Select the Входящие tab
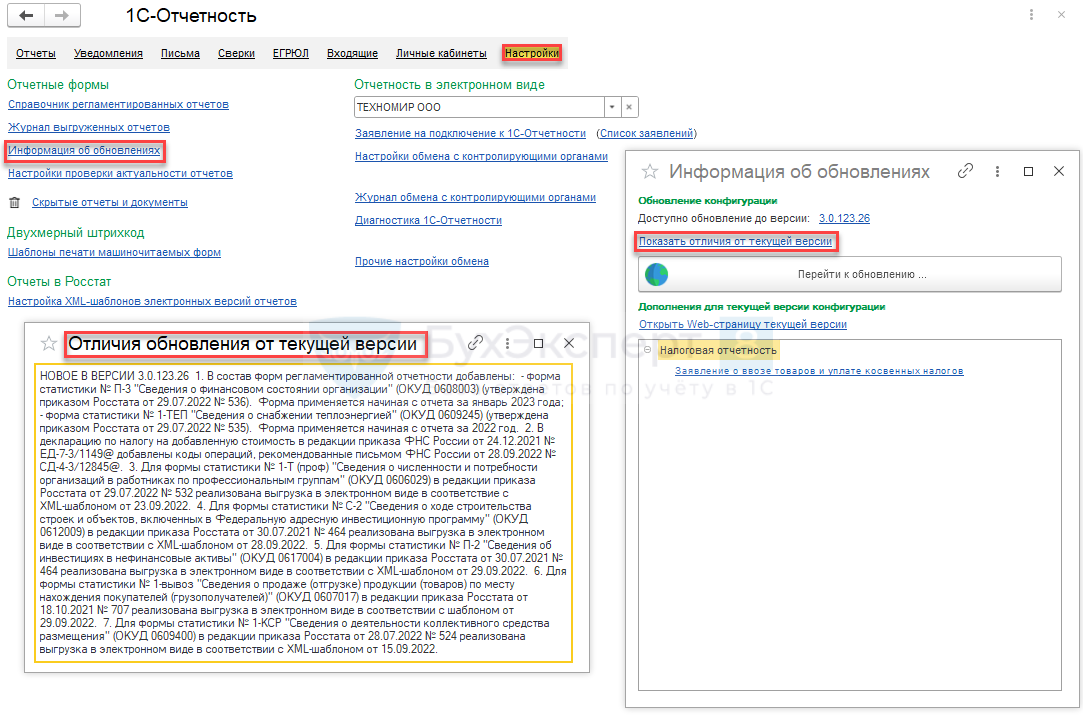Viewport: 1083px width, 716px height. pos(352,53)
